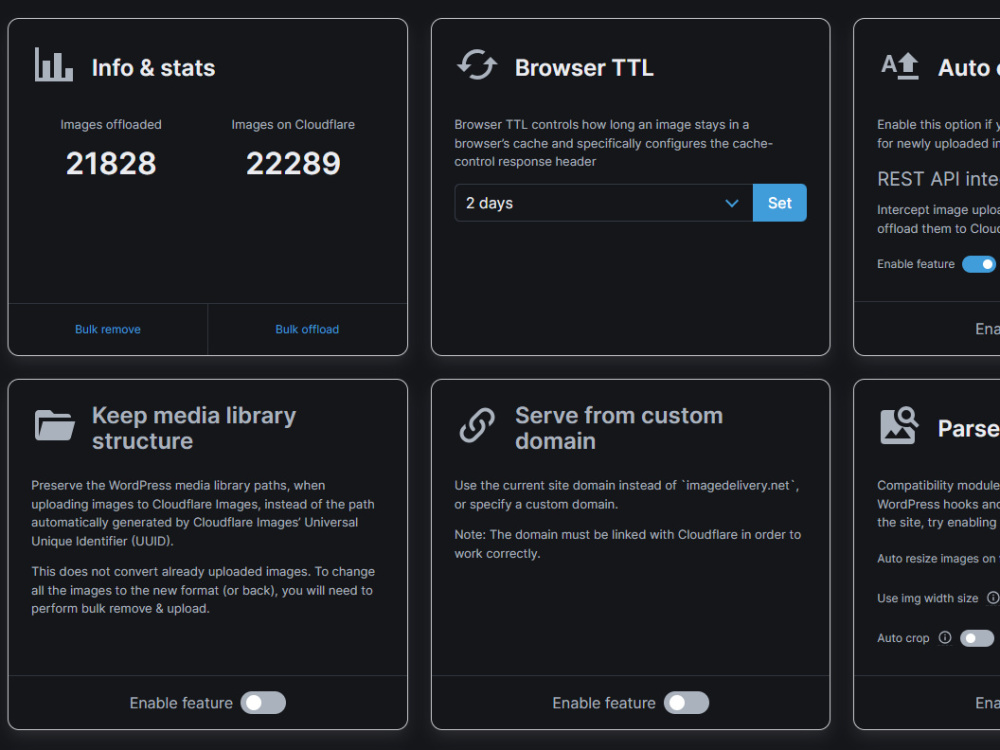Click the Browser TTL description paragraph
Viewport: 1000px width, 750px height.
coord(614,143)
